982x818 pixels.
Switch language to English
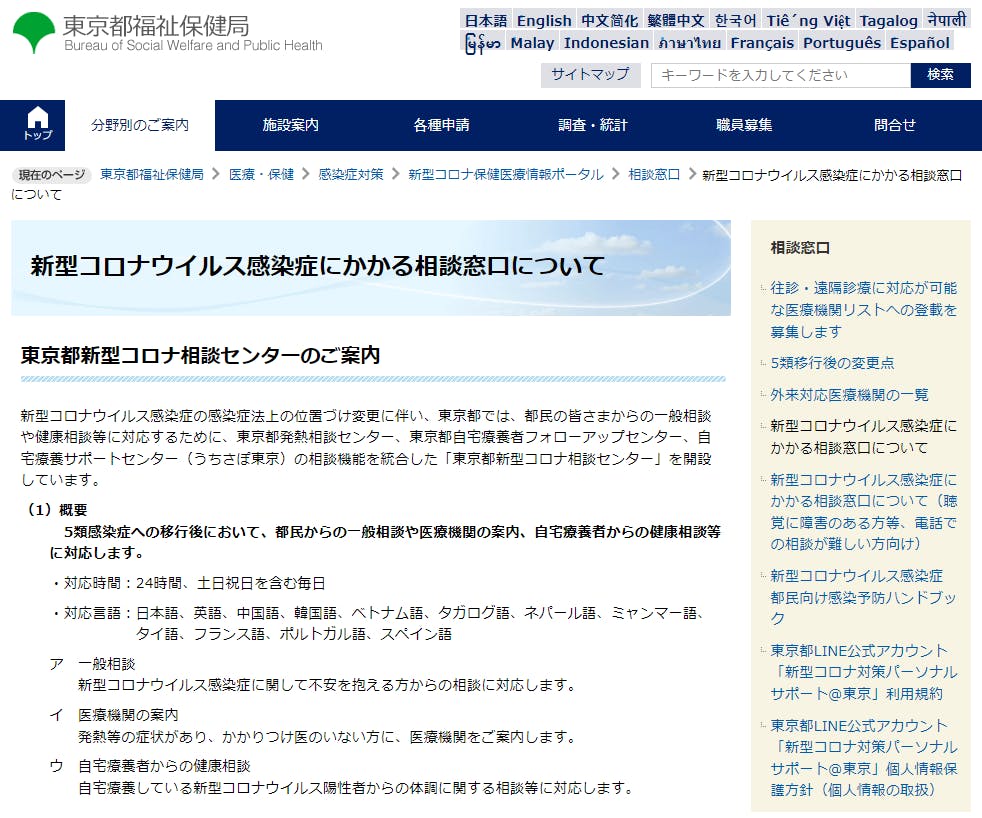(544, 20)
